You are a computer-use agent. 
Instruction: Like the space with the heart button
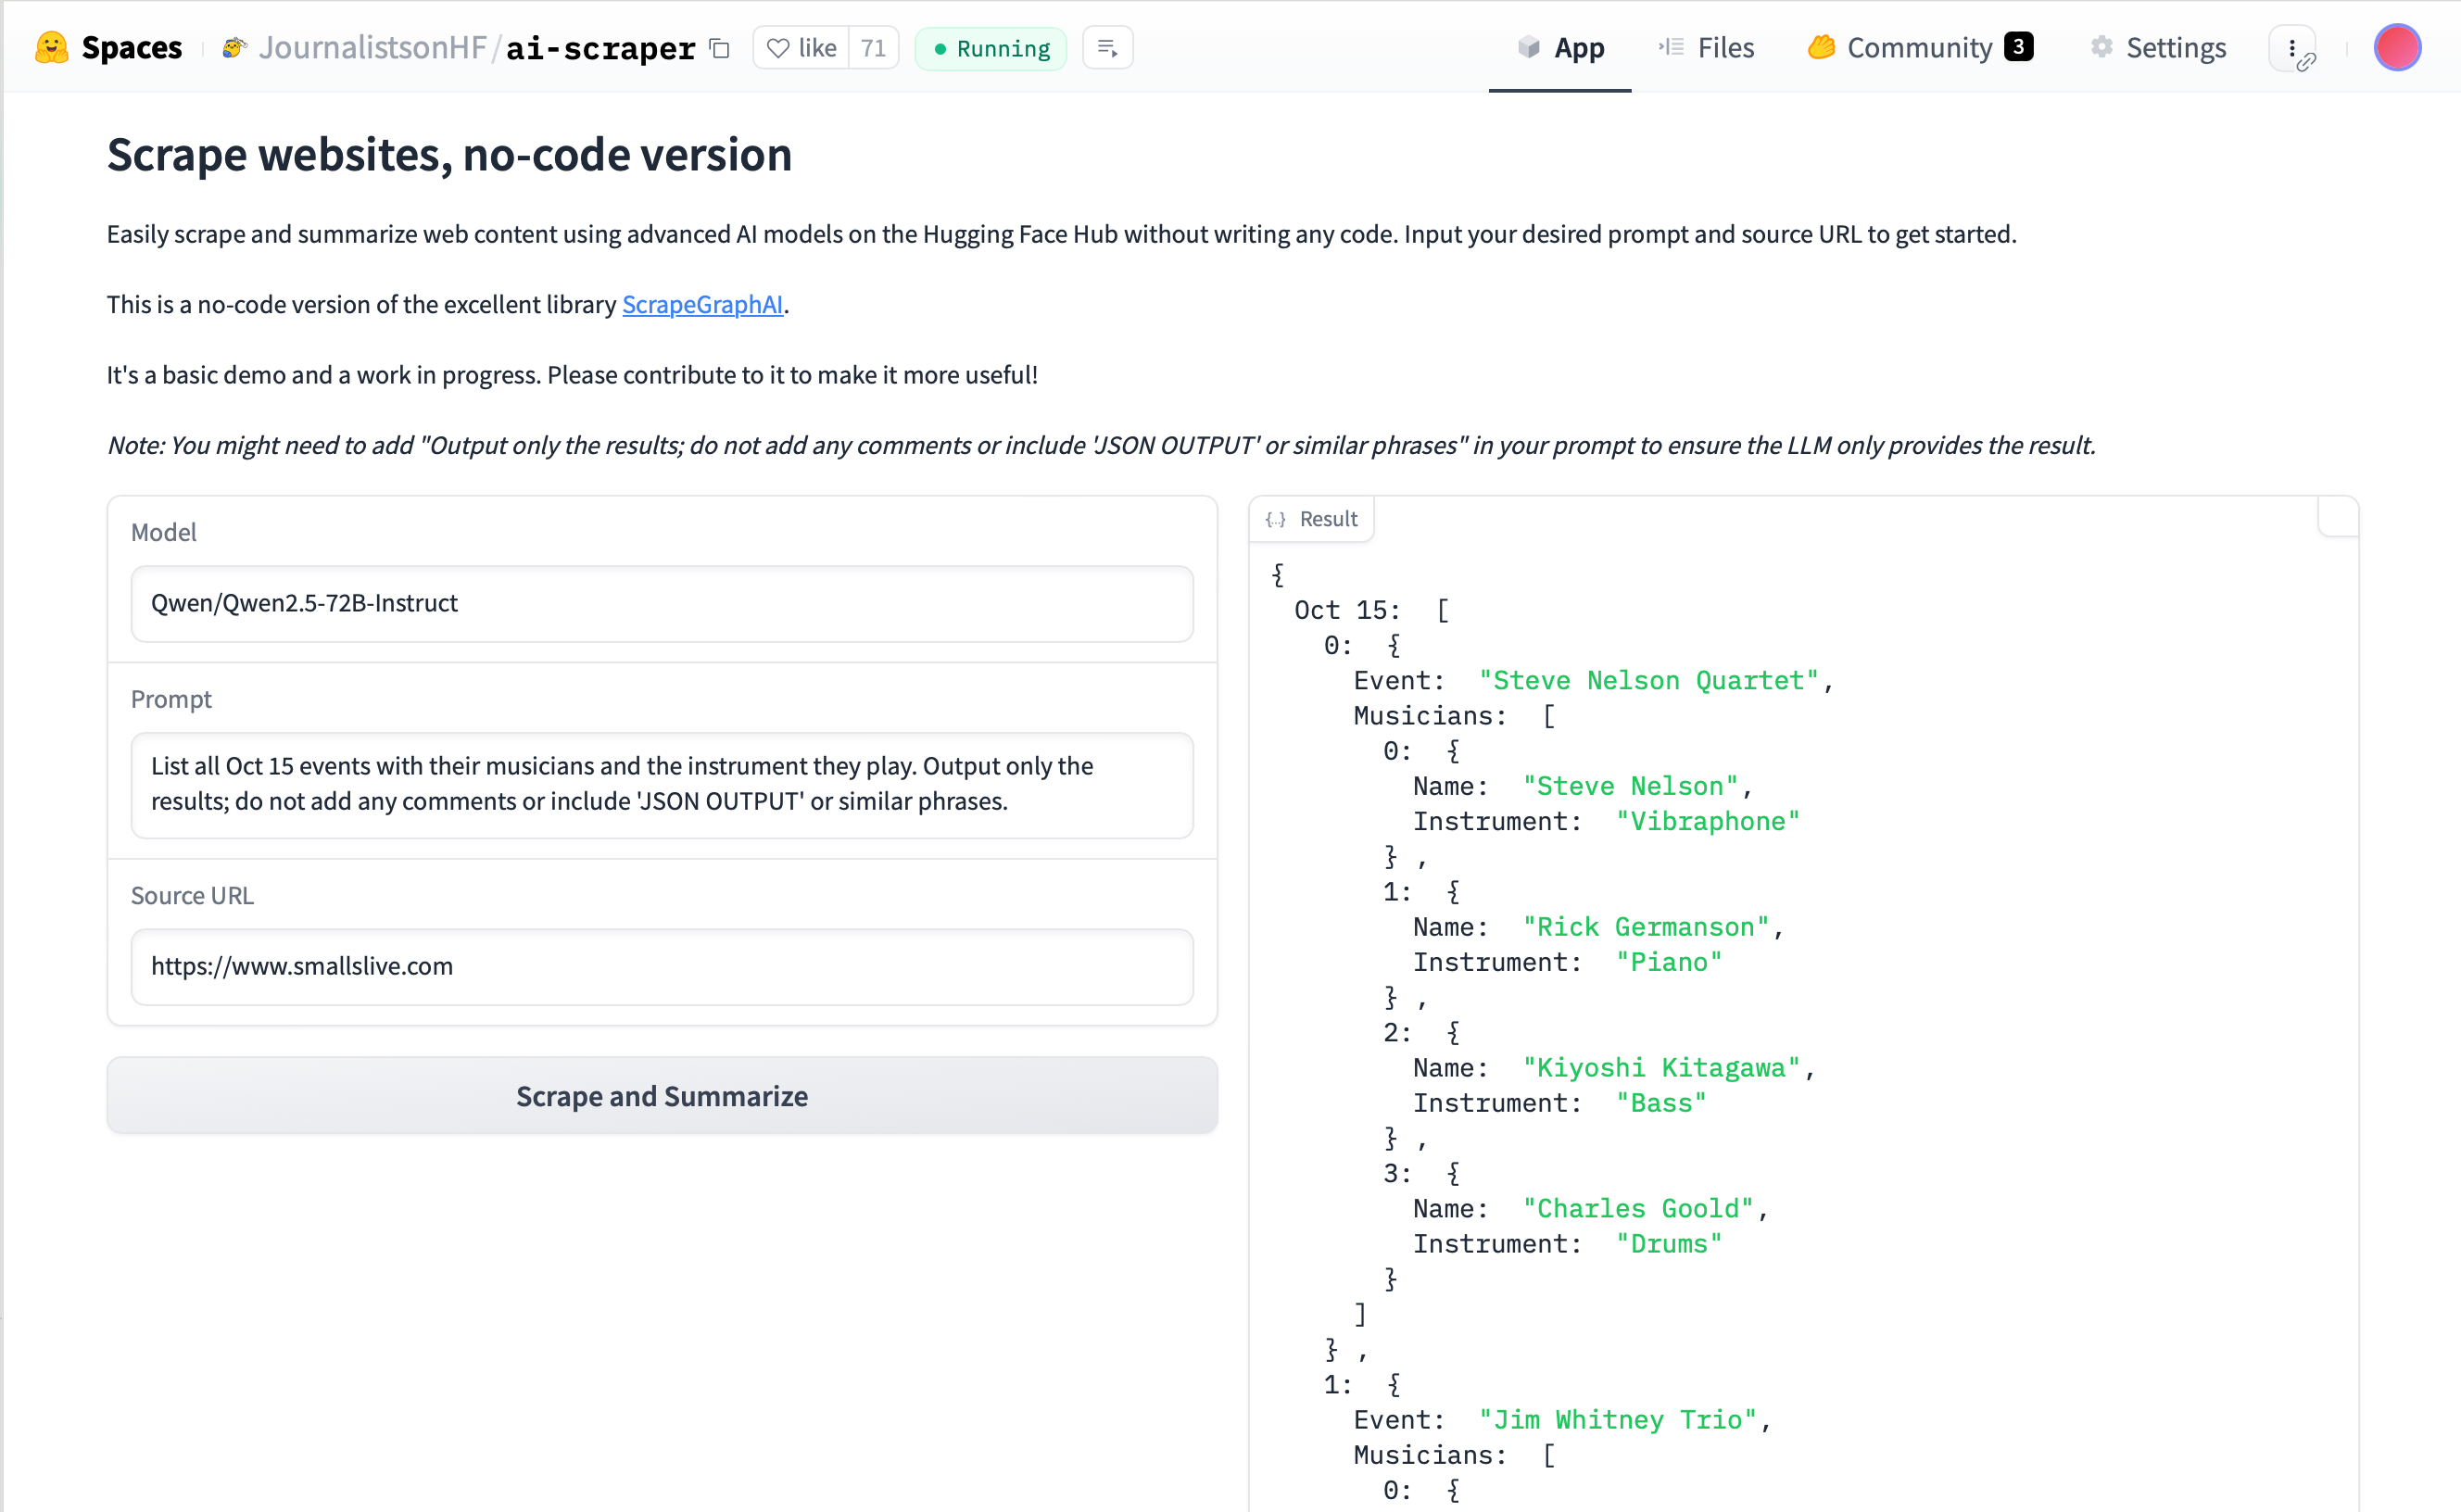pyautogui.click(x=801, y=47)
